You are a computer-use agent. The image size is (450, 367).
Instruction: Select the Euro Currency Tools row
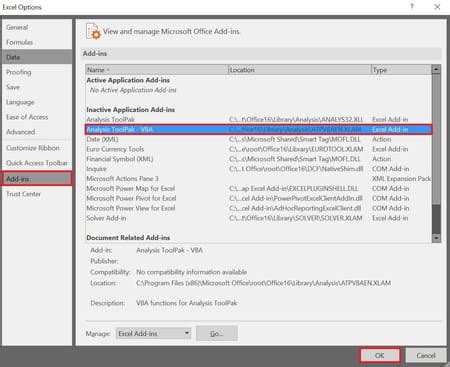(x=258, y=149)
